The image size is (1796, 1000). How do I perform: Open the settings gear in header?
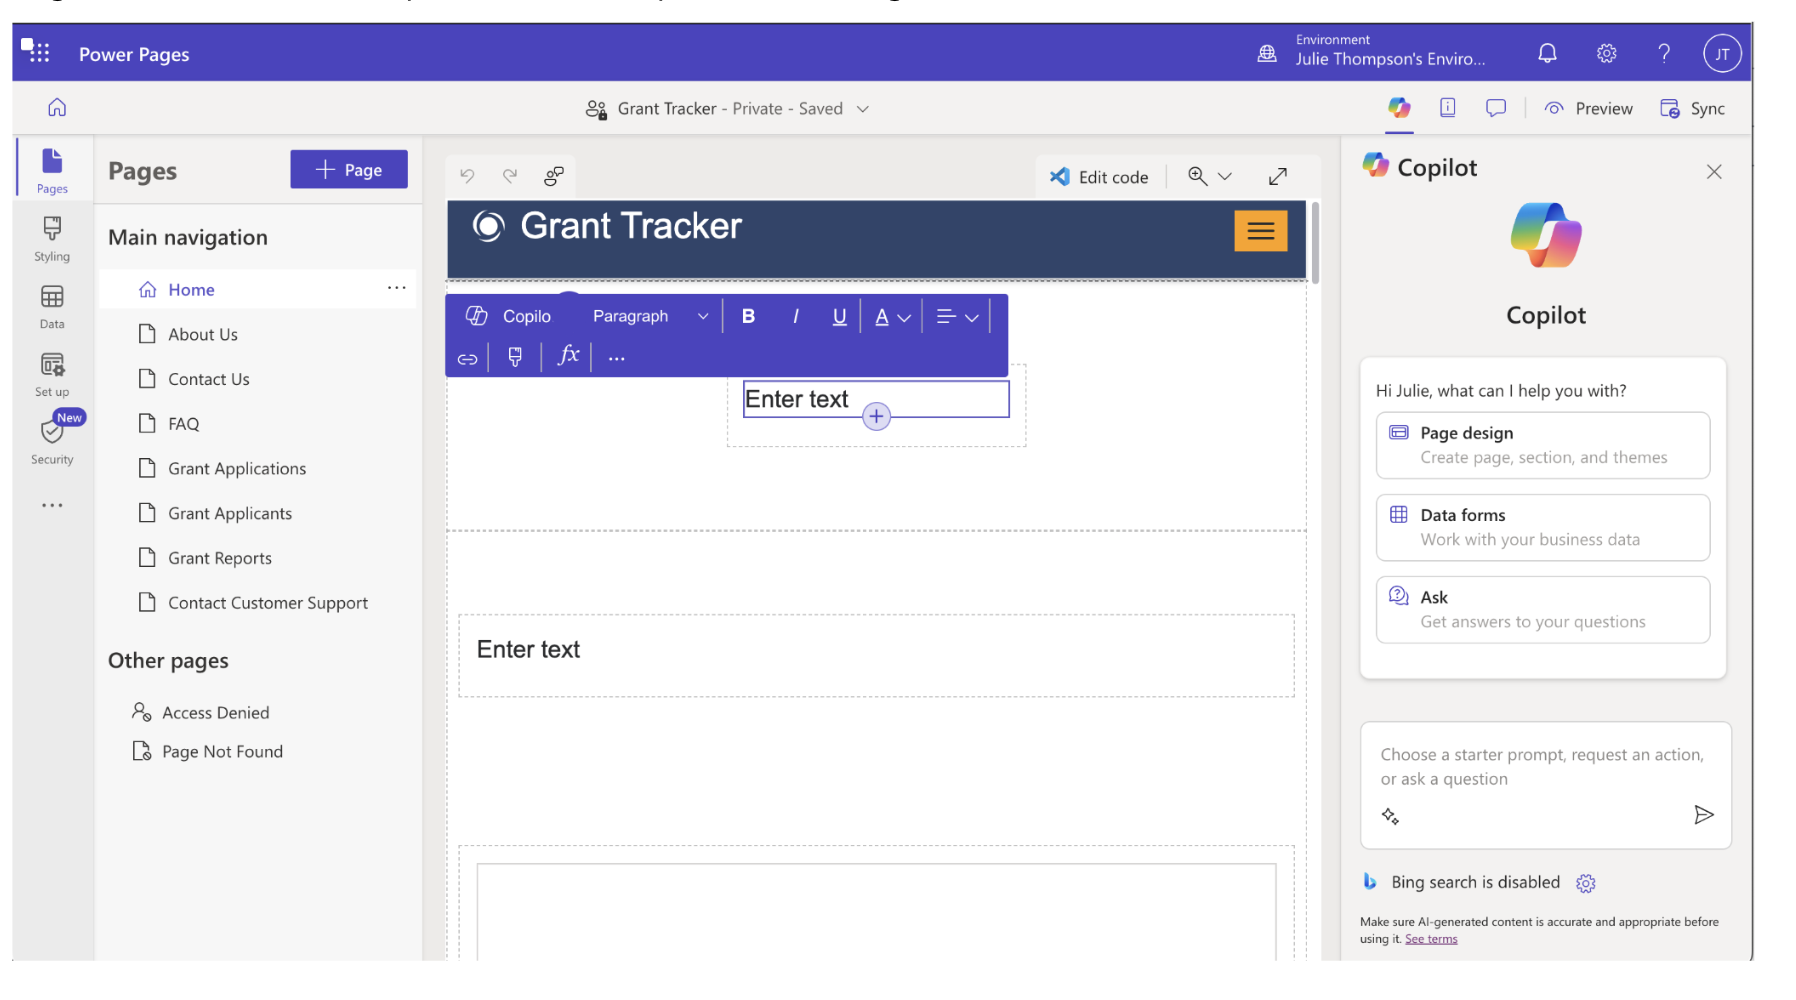(x=1606, y=54)
